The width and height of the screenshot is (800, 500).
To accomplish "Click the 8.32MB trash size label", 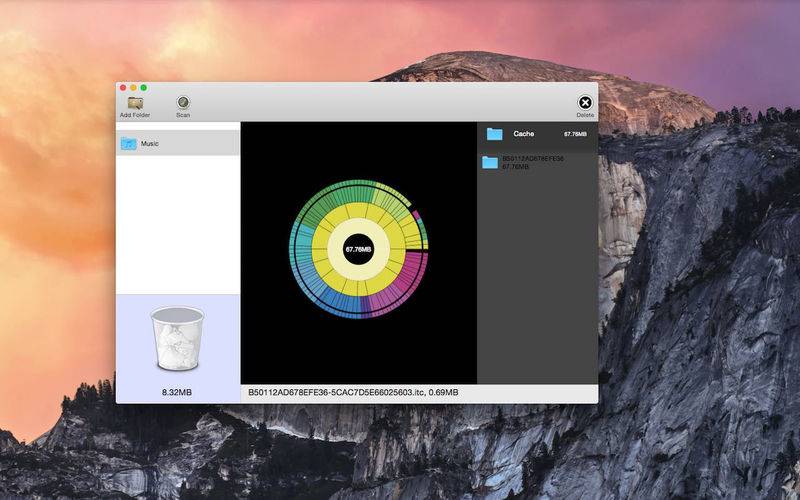I will pyautogui.click(x=177, y=392).
